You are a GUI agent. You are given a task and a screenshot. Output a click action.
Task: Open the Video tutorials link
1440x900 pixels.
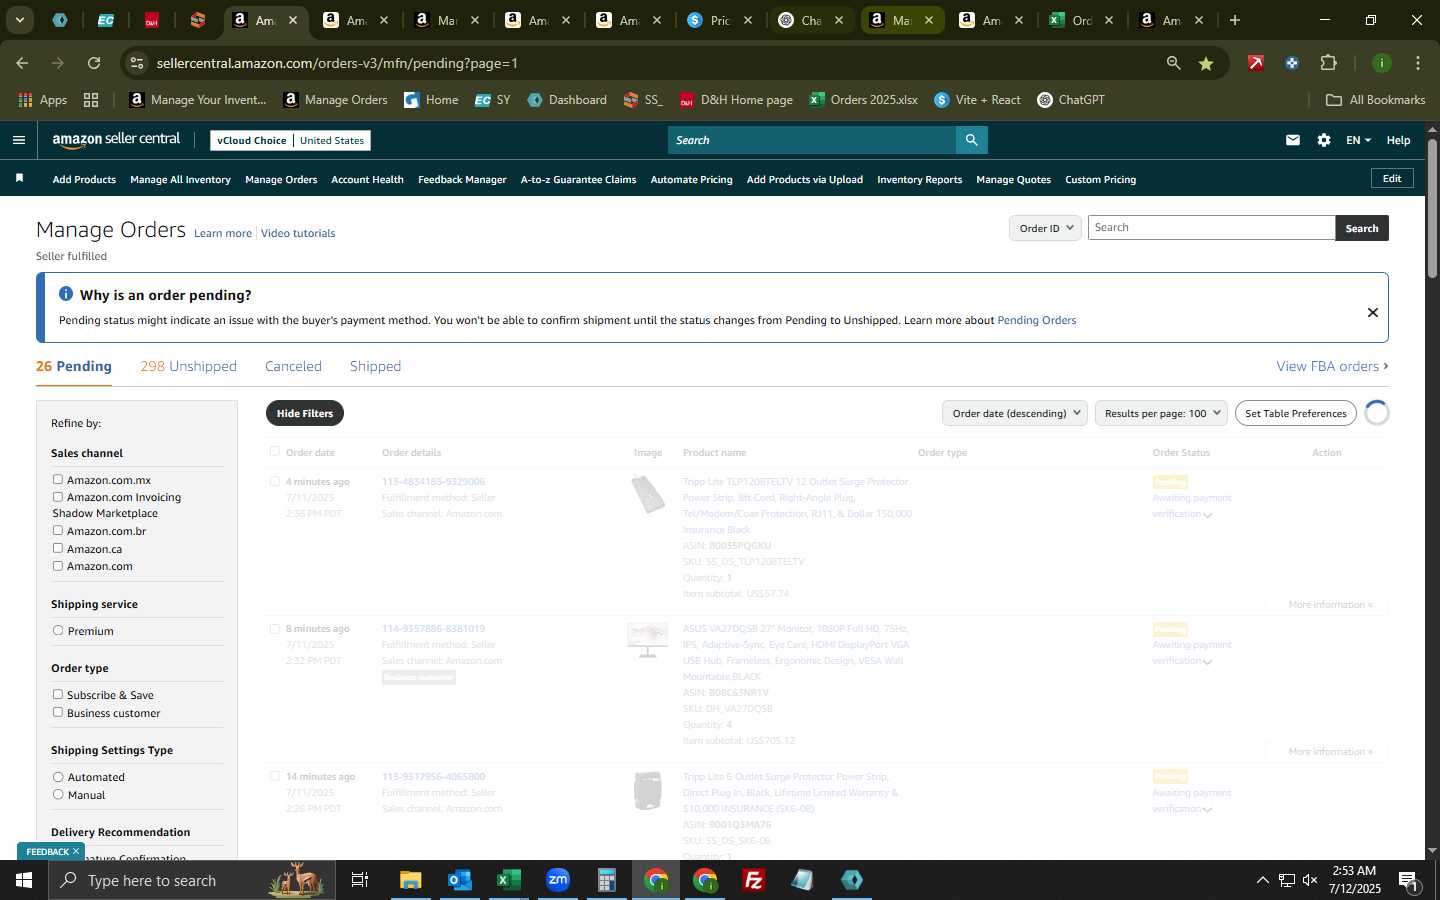298,233
